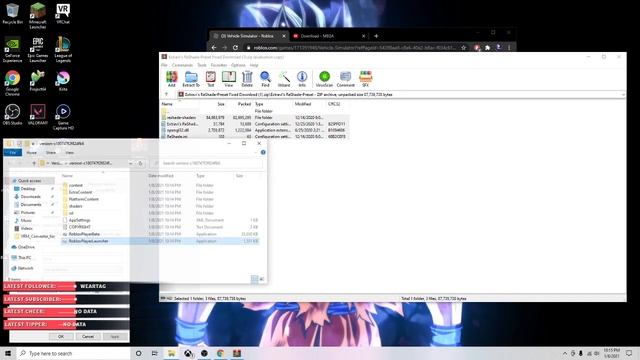Open the Favorites menu in WinRAR

click(218, 65)
